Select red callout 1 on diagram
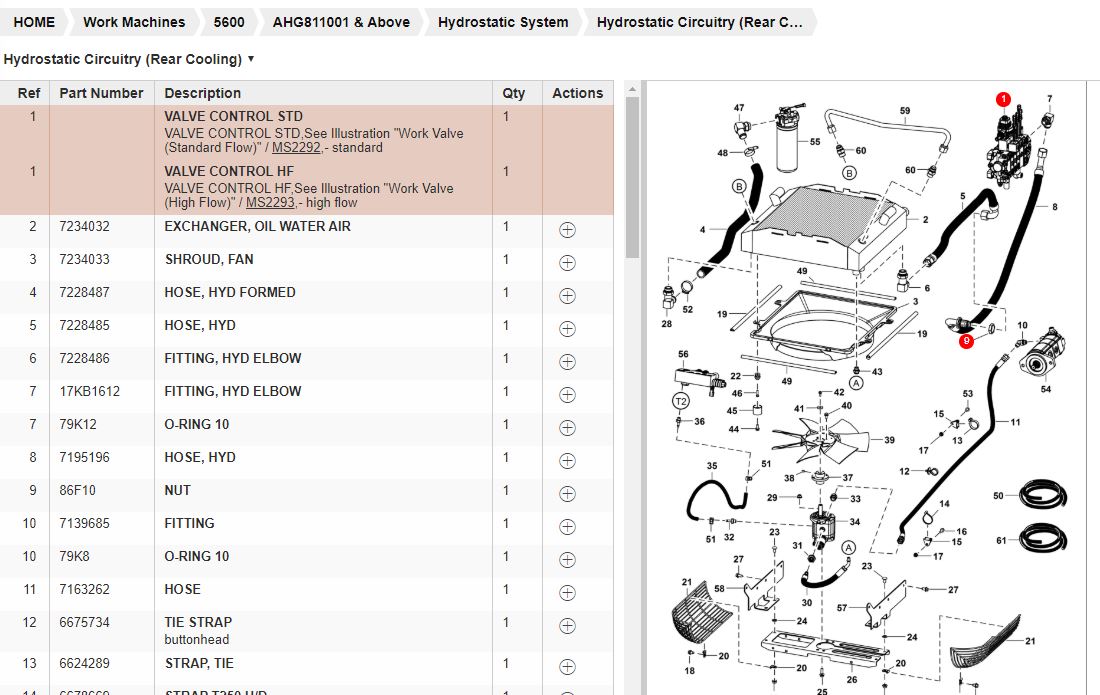 pos(1003,100)
